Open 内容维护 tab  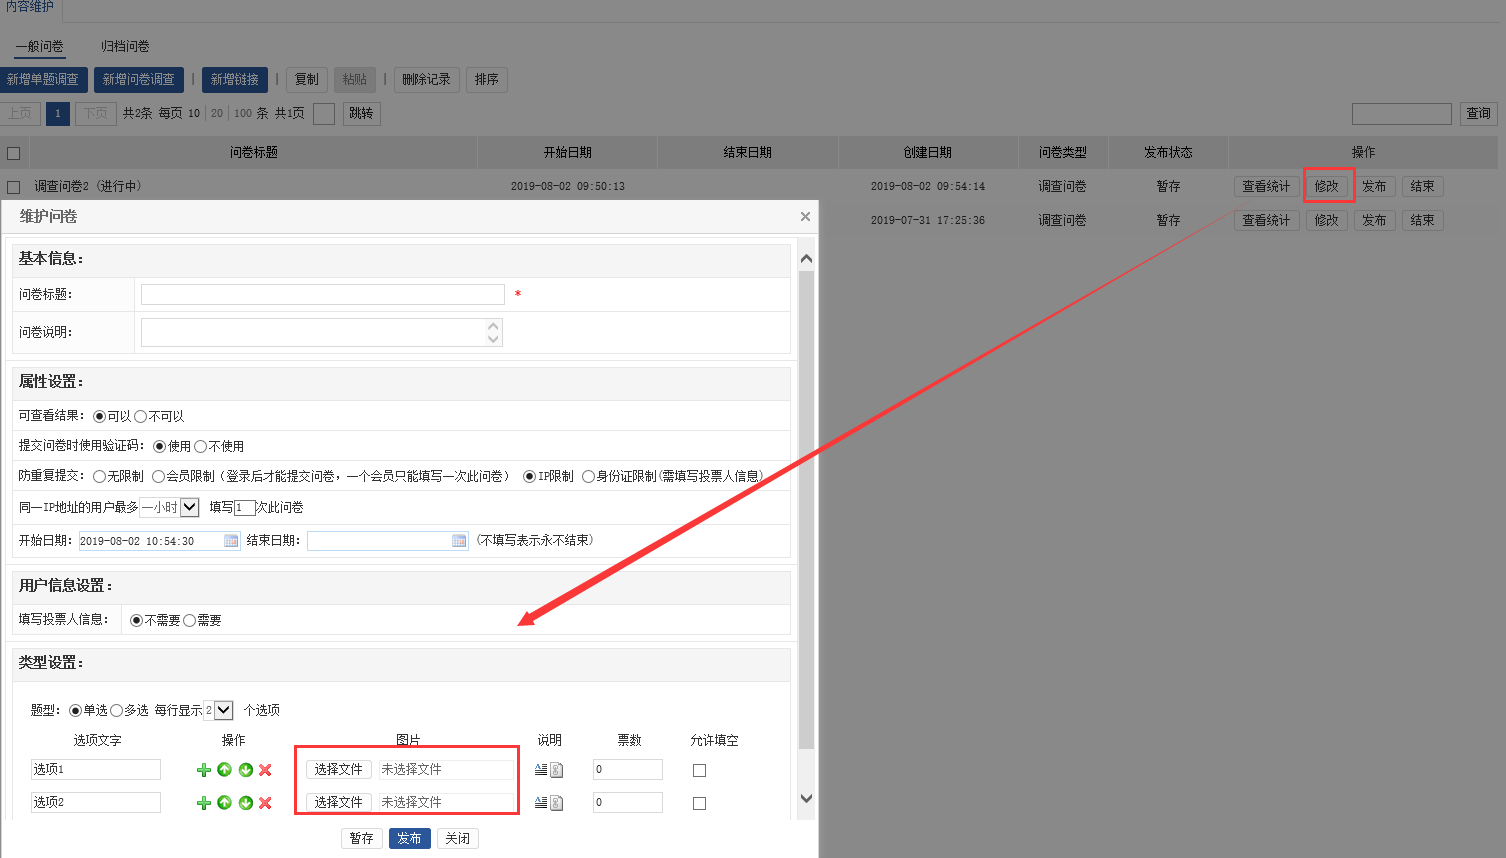point(30,8)
